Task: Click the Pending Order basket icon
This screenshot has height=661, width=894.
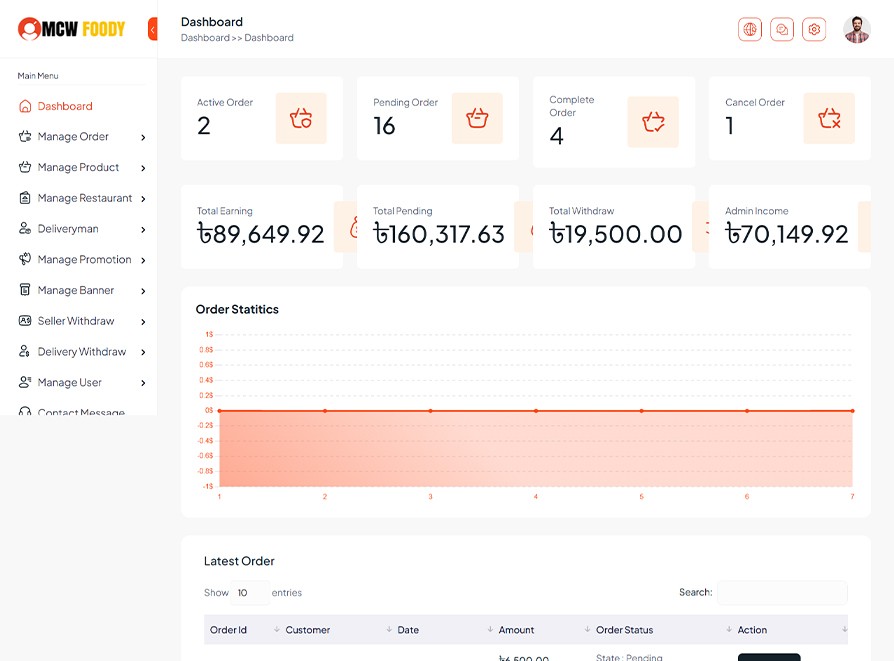Action: (477, 119)
